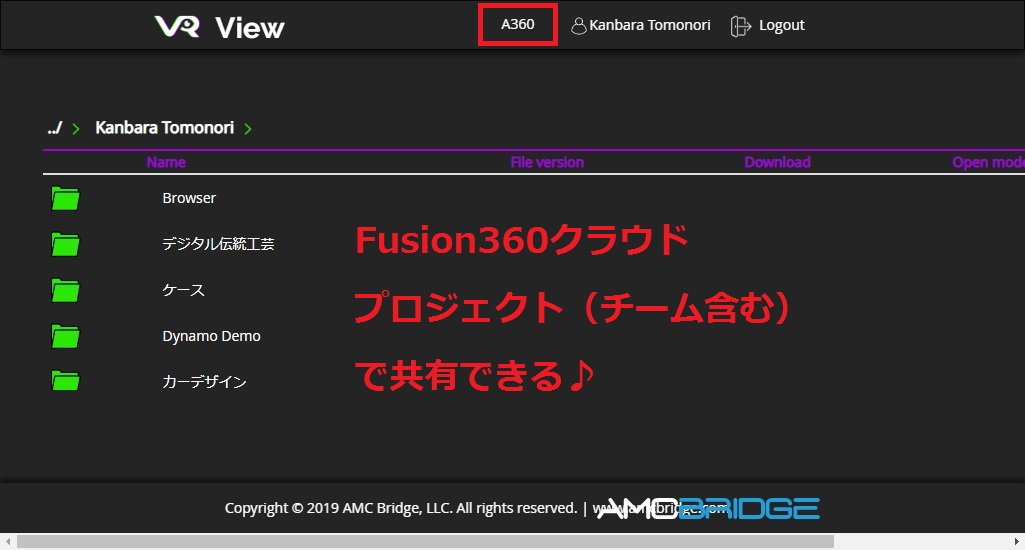Click the chevron after Kanbara Tomonori breadcrumb

click(248, 129)
